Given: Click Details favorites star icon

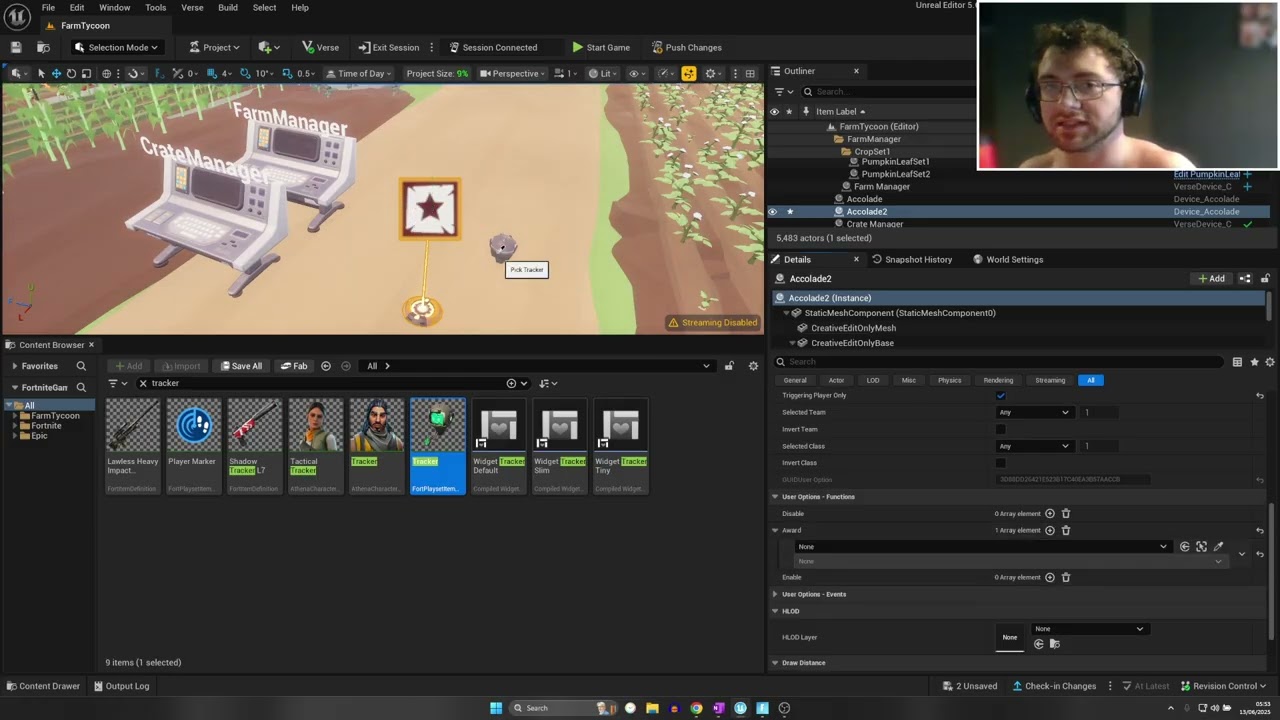Looking at the screenshot, I should (x=1254, y=362).
